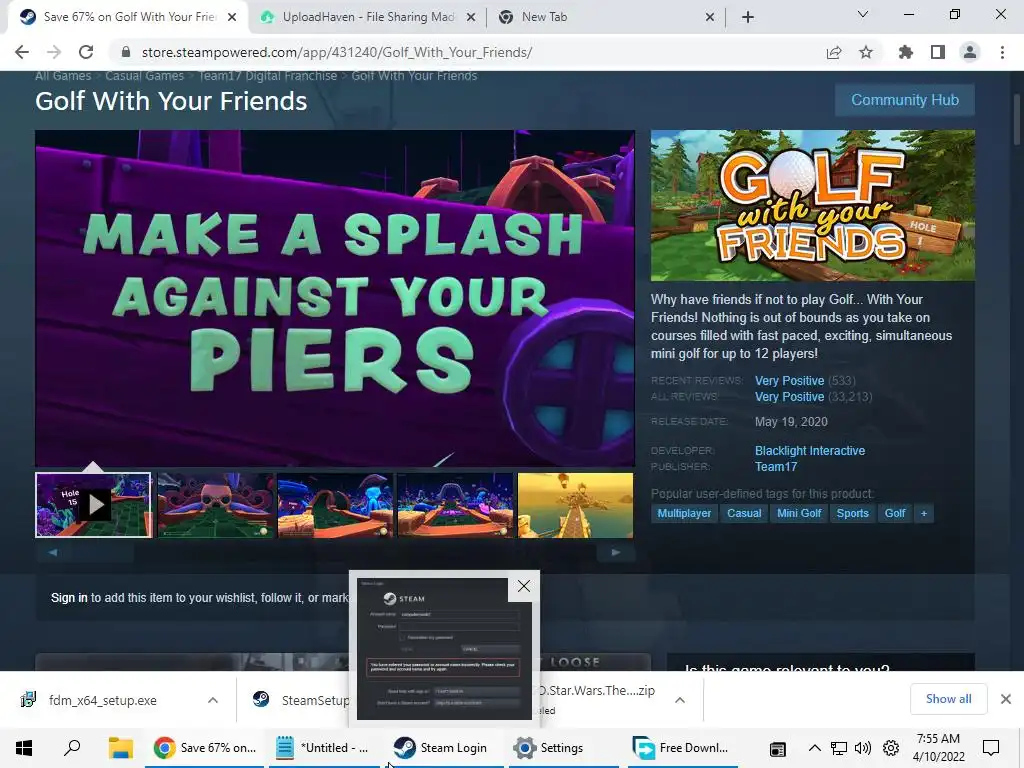Click right arrow of thumbnail scroller

click(615, 552)
